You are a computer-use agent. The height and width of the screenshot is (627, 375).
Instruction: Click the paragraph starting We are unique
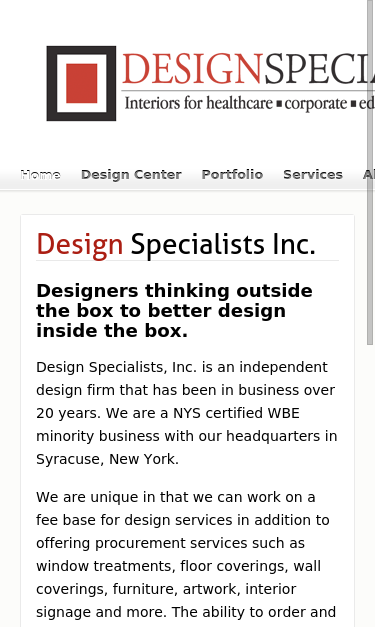click(x=186, y=560)
